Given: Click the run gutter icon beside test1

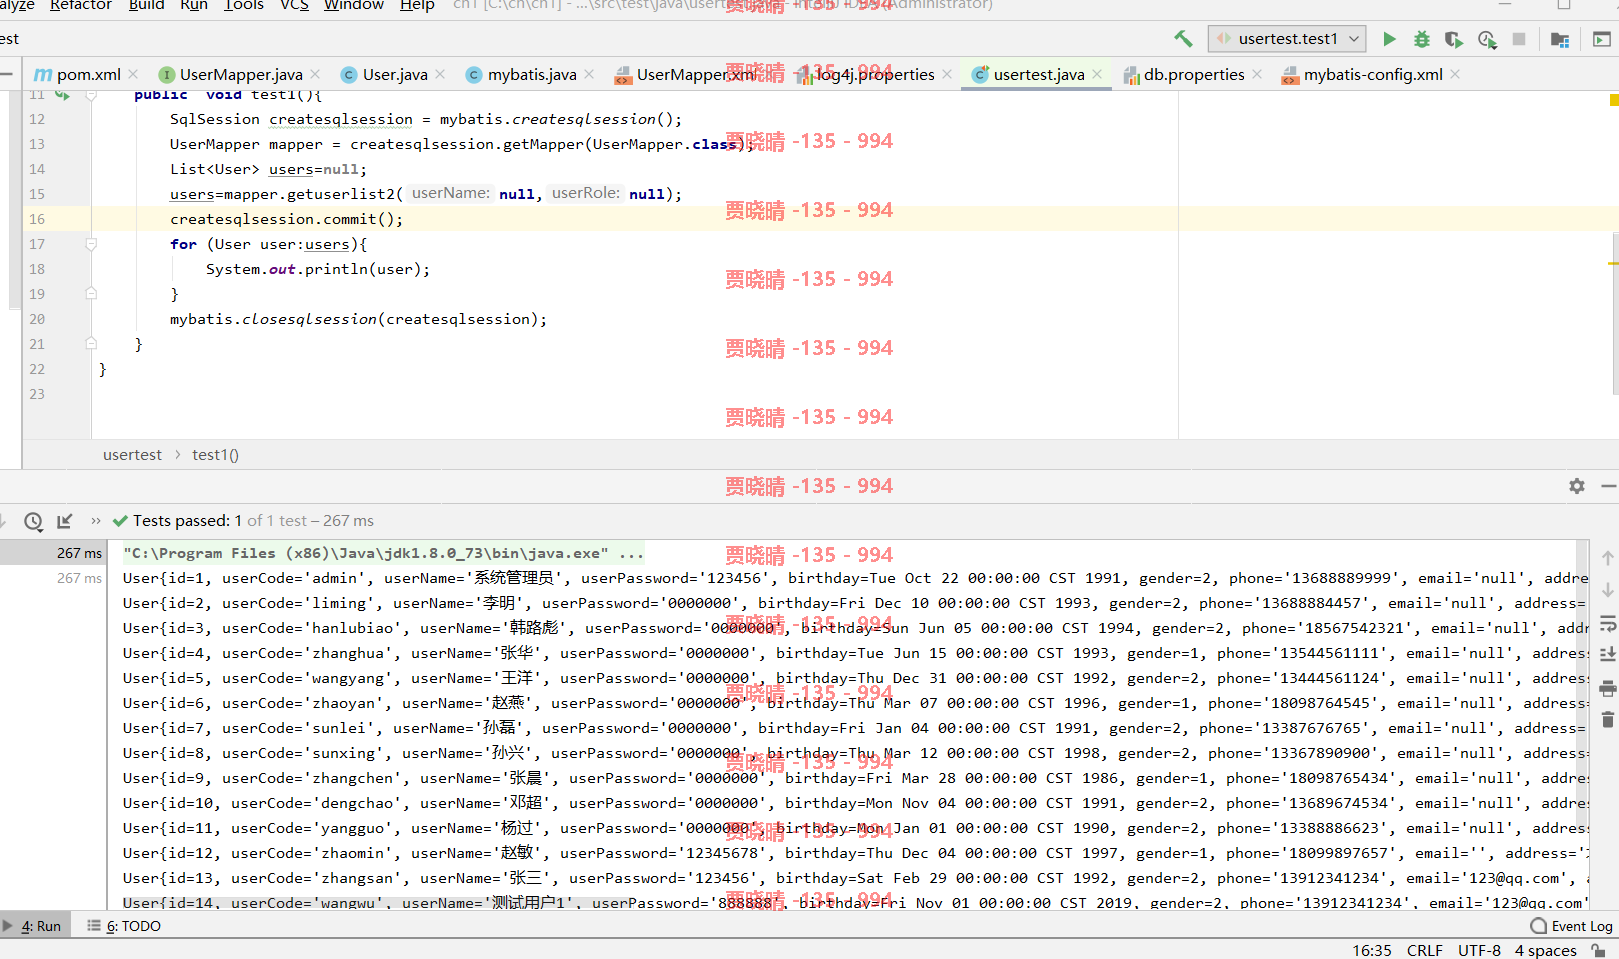Looking at the screenshot, I should (x=62, y=95).
